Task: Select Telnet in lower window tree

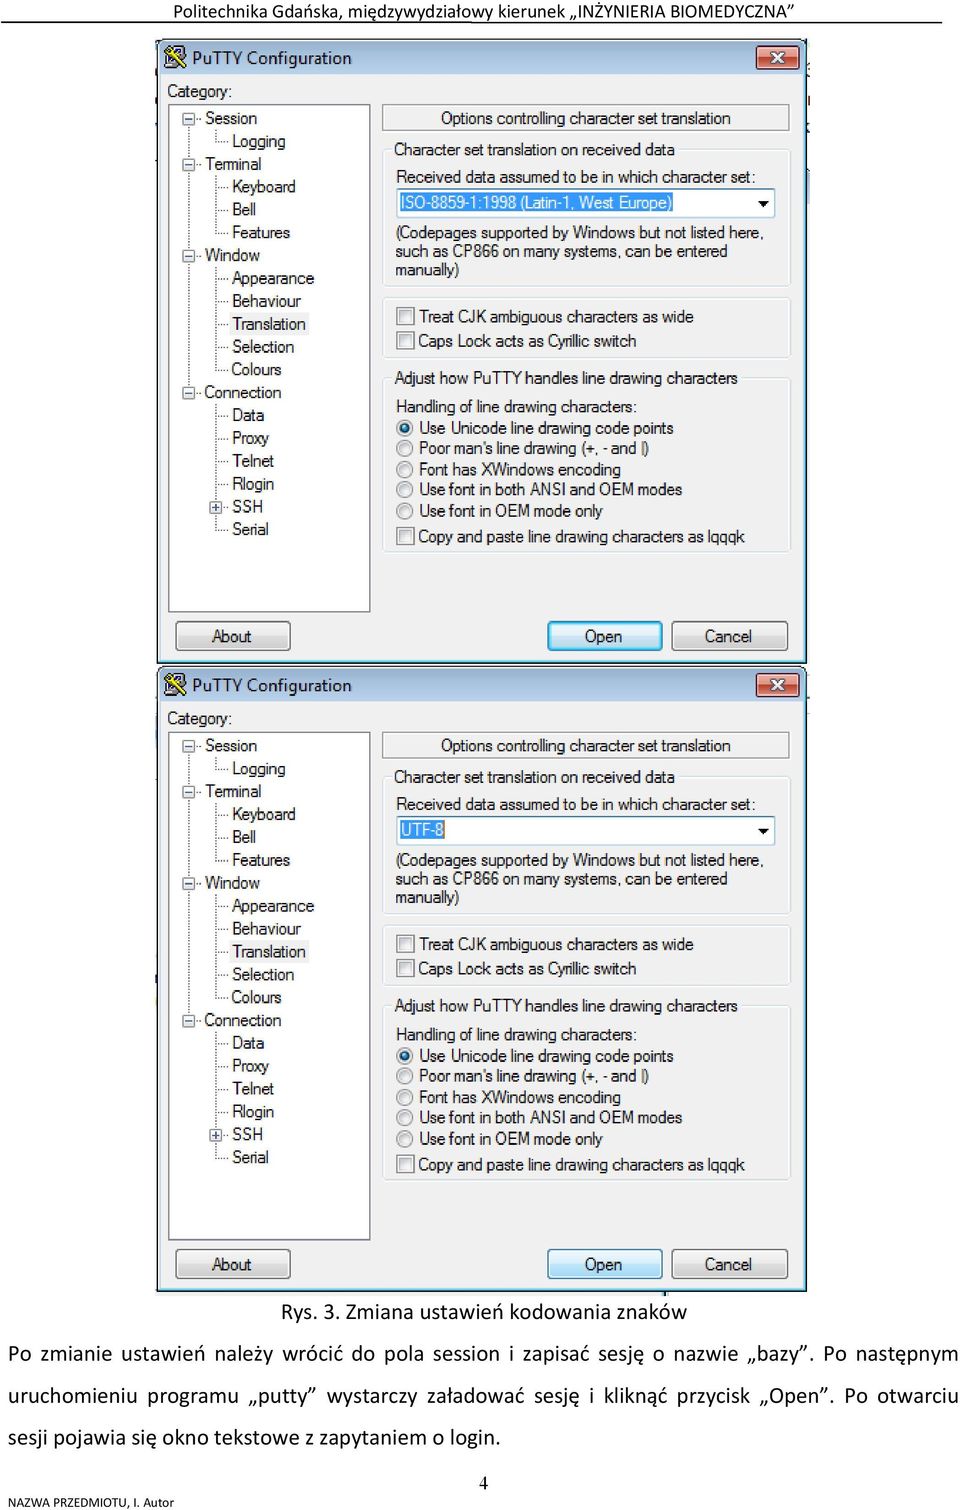Action: coord(252,1089)
